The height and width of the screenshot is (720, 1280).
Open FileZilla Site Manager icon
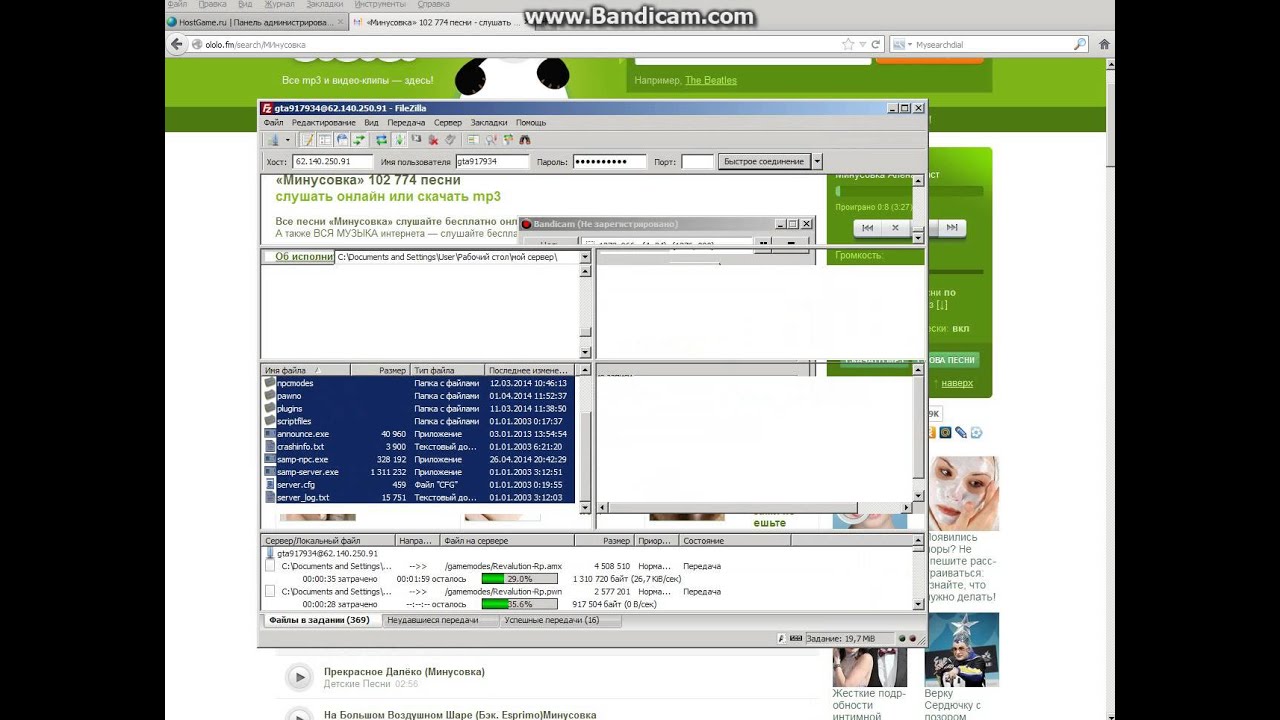coord(273,140)
